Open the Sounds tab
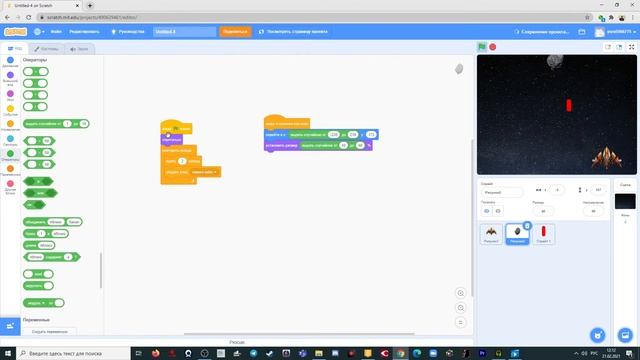Screen dimensions: 640x360 pyautogui.click(x=79, y=49)
